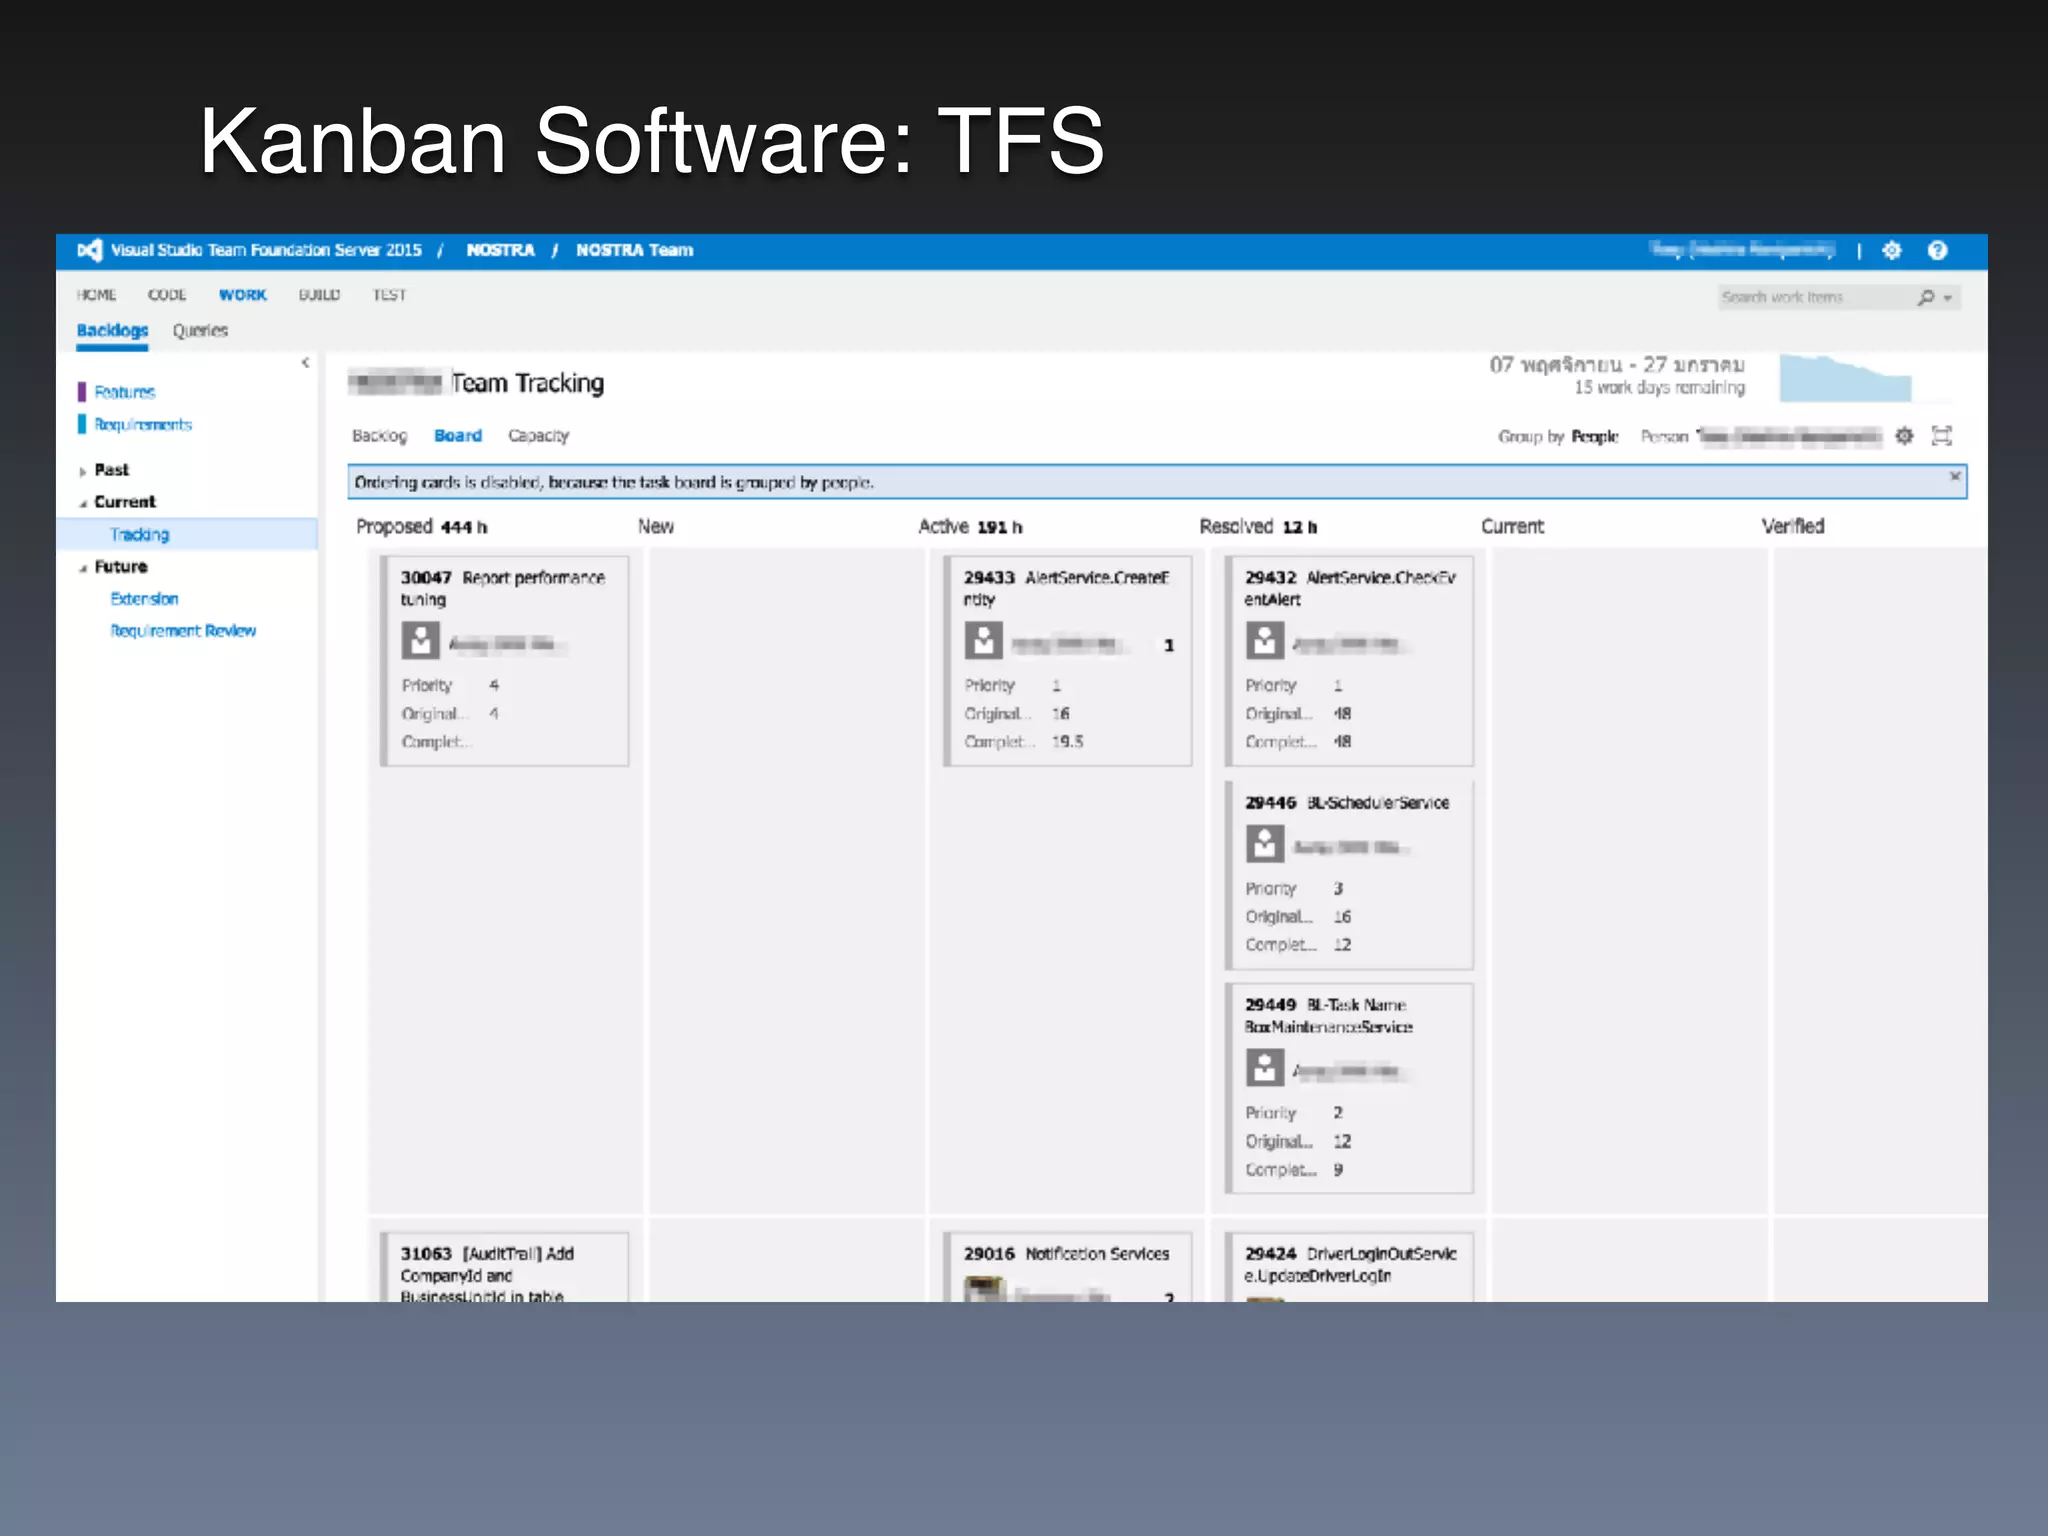Click 15 work days remaining text

click(x=1659, y=388)
